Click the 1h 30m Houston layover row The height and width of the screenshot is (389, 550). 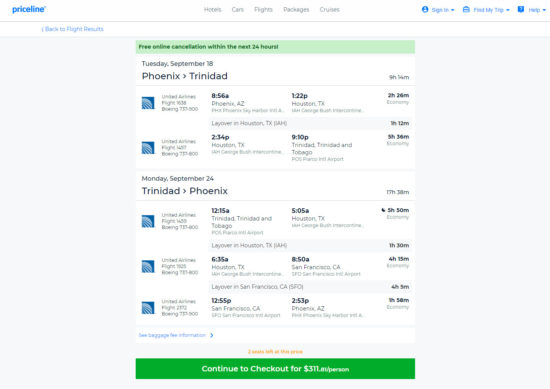tap(310, 245)
